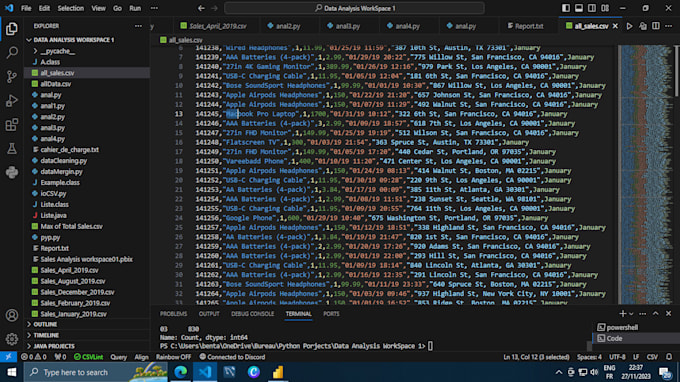Go forward with the navigation arrow
The image size is (680, 382).
(214, 8)
